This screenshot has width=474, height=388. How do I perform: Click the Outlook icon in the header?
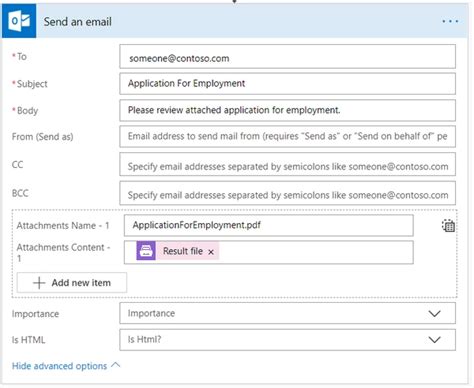coord(19,21)
